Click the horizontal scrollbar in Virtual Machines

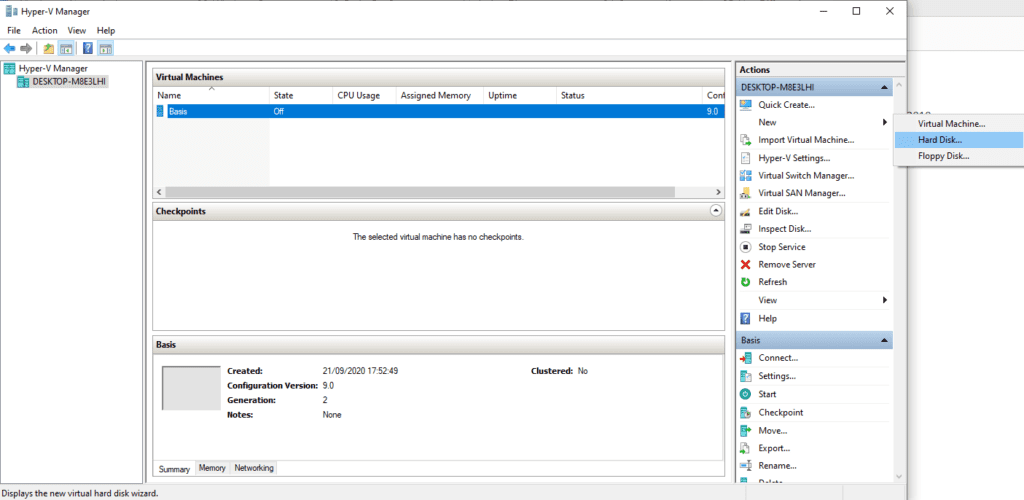pyautogui.click(x=420, y=193)
